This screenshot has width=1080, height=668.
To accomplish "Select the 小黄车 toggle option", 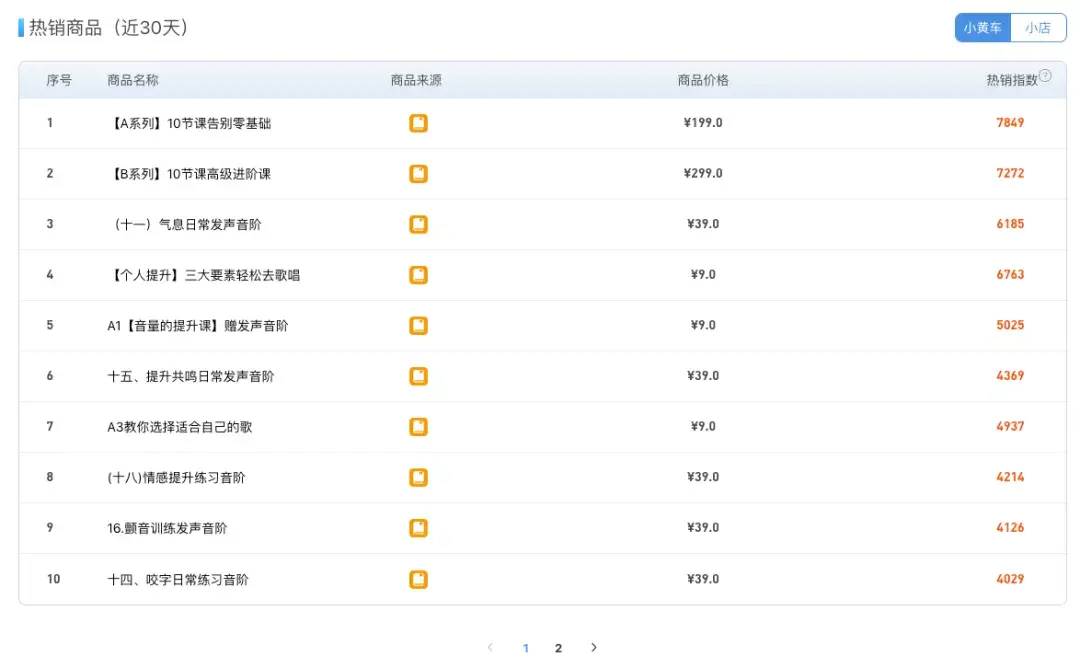I will coord(982,28).
